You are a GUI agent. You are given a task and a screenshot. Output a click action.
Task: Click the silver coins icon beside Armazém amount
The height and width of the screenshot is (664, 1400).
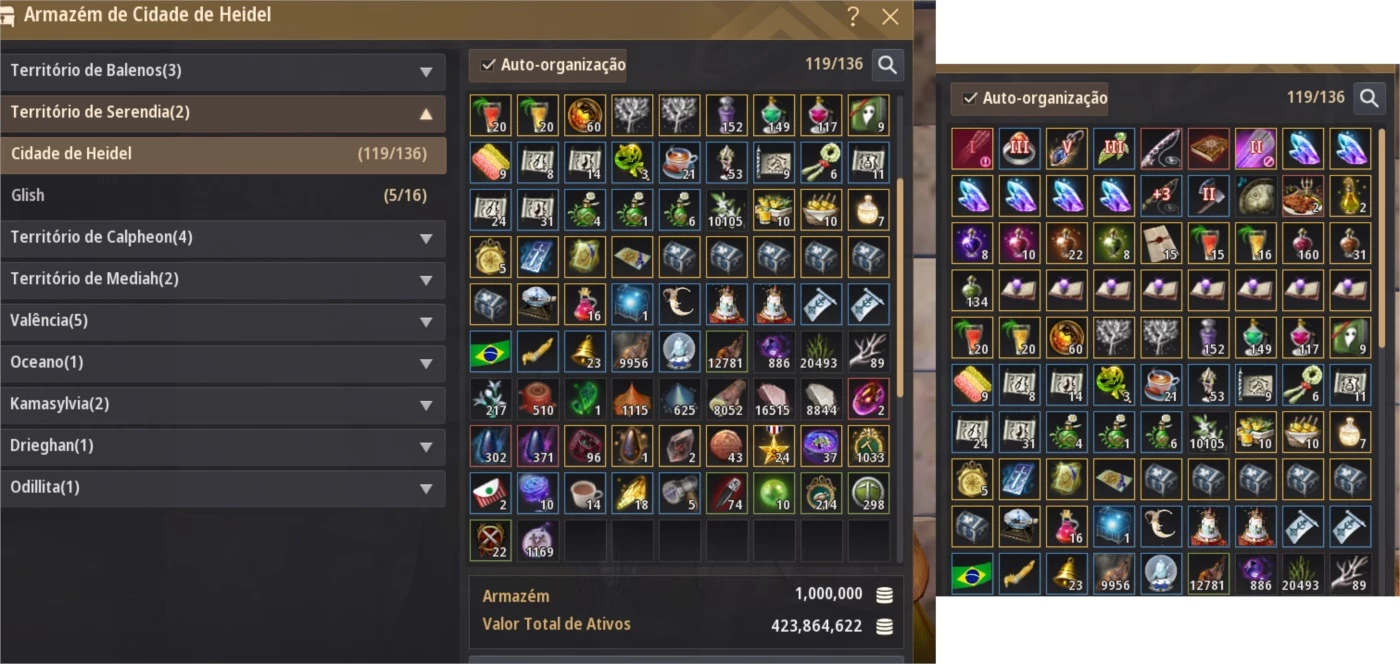click(884, 595)
